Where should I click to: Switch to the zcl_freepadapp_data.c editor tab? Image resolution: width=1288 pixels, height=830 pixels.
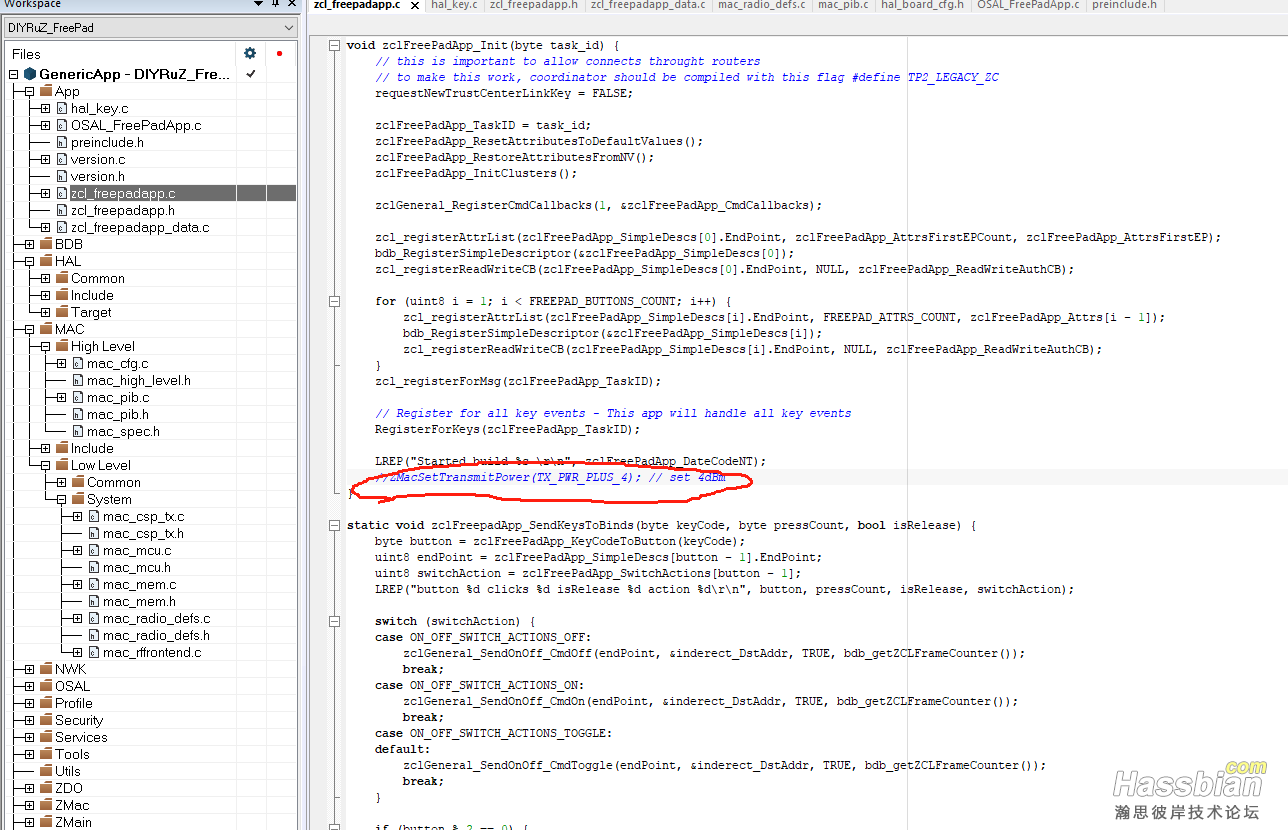[x=647, y=5]
